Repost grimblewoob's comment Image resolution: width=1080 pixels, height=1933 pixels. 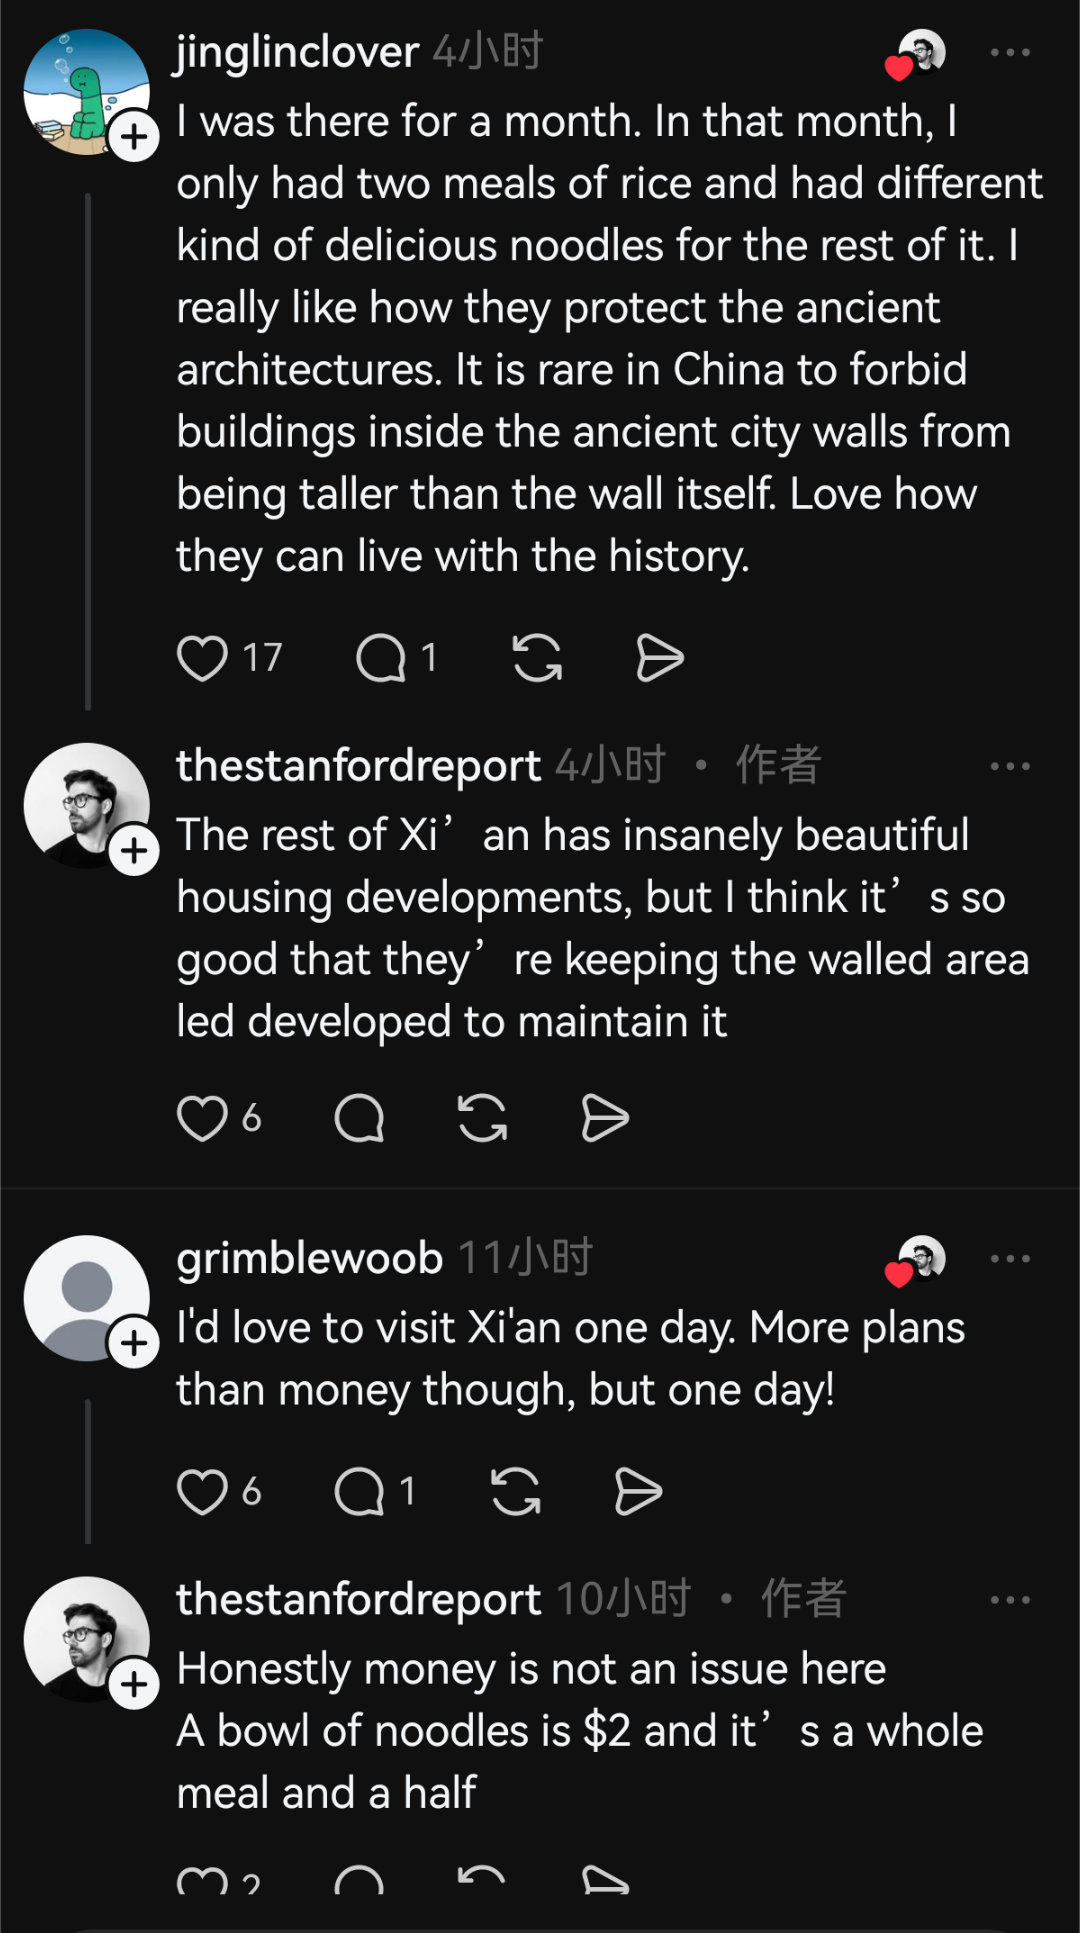pyautogui.click(x=516, y=1492)
